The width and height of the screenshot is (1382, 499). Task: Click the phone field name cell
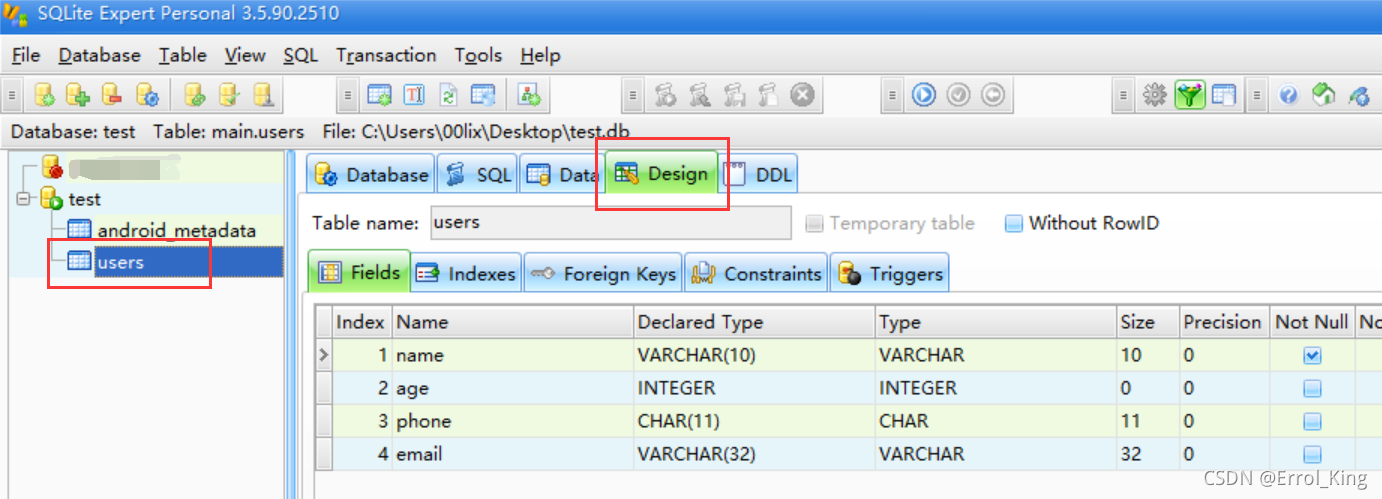pyautogui.click(x=512, y=421)
